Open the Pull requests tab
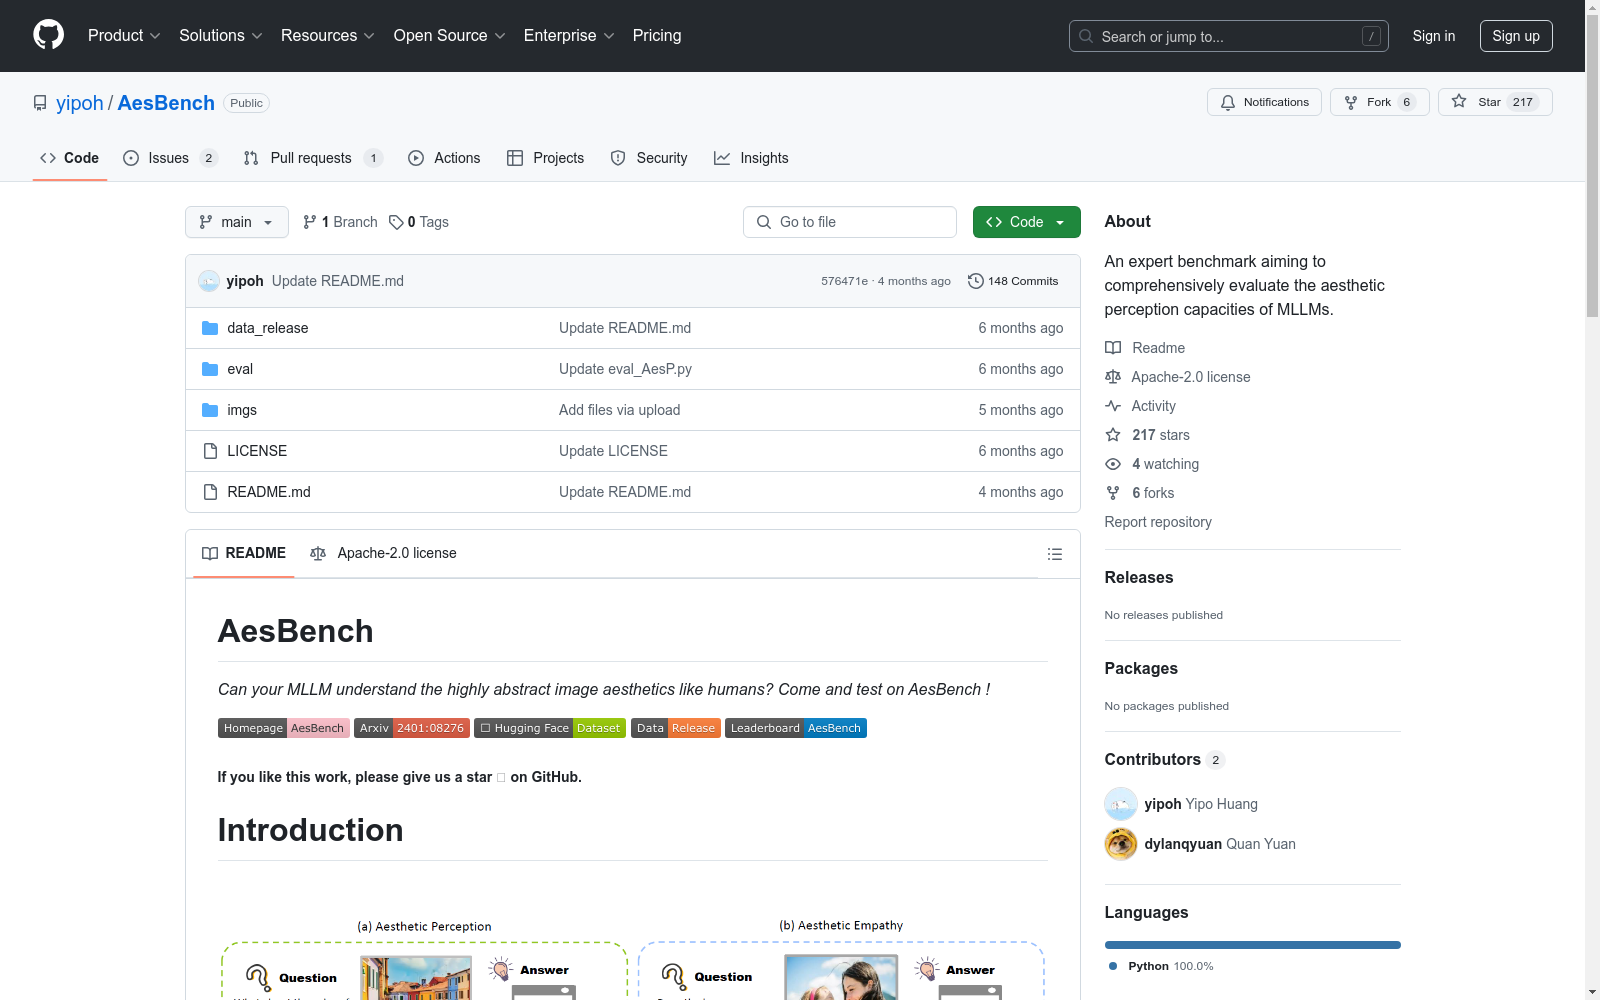 click(312, 158)
